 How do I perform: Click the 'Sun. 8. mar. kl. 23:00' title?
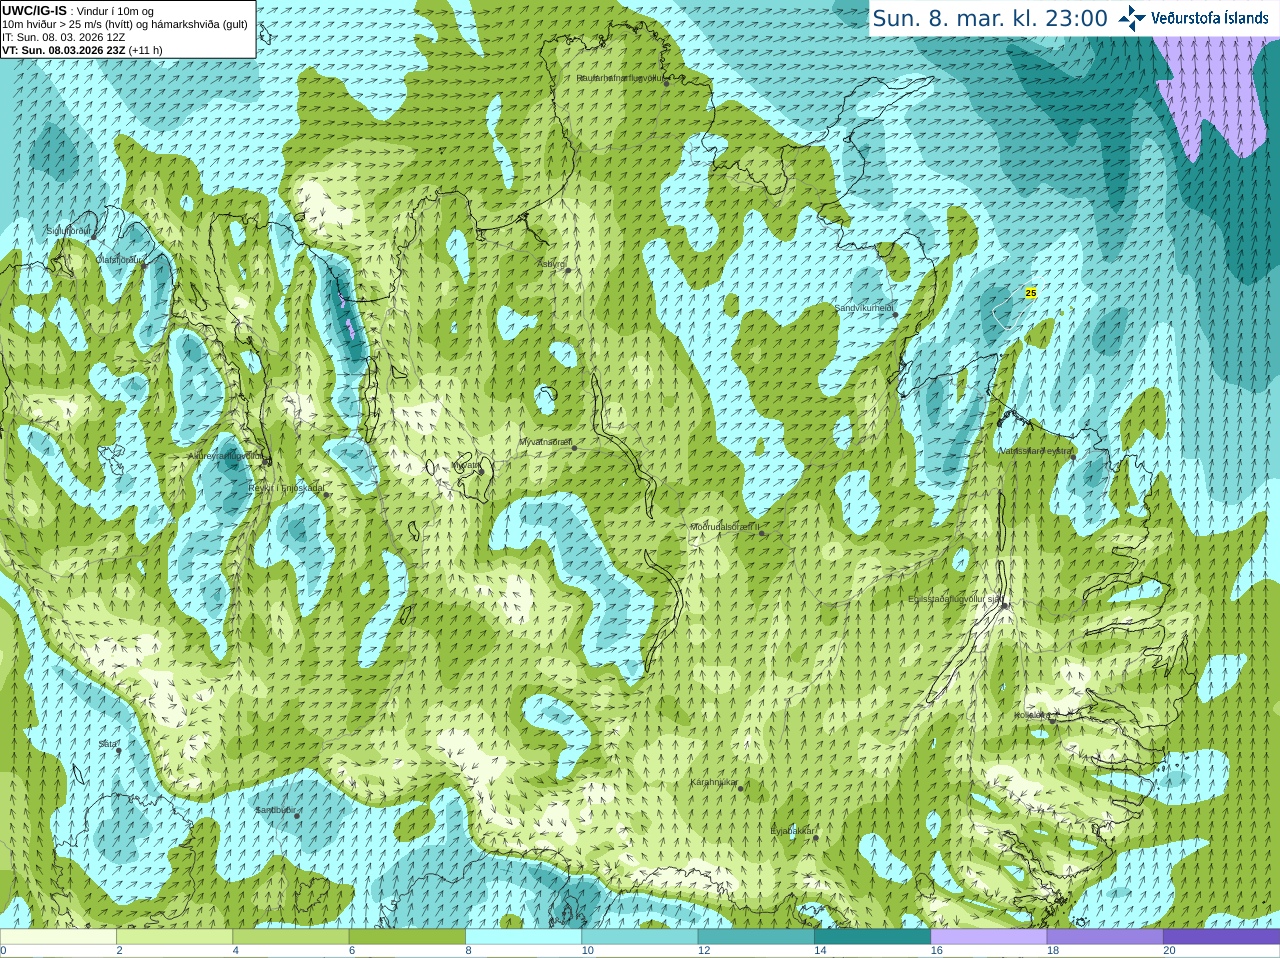990,18
